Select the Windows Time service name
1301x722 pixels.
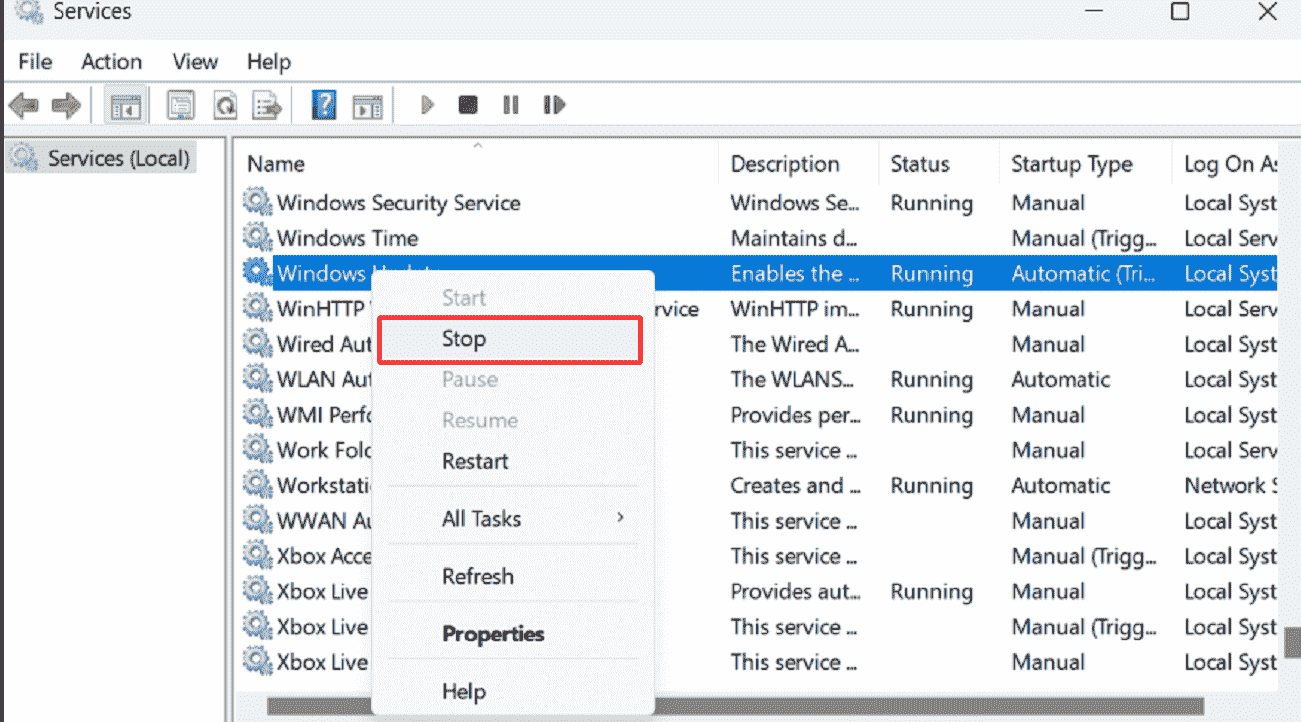click(347, 238)
